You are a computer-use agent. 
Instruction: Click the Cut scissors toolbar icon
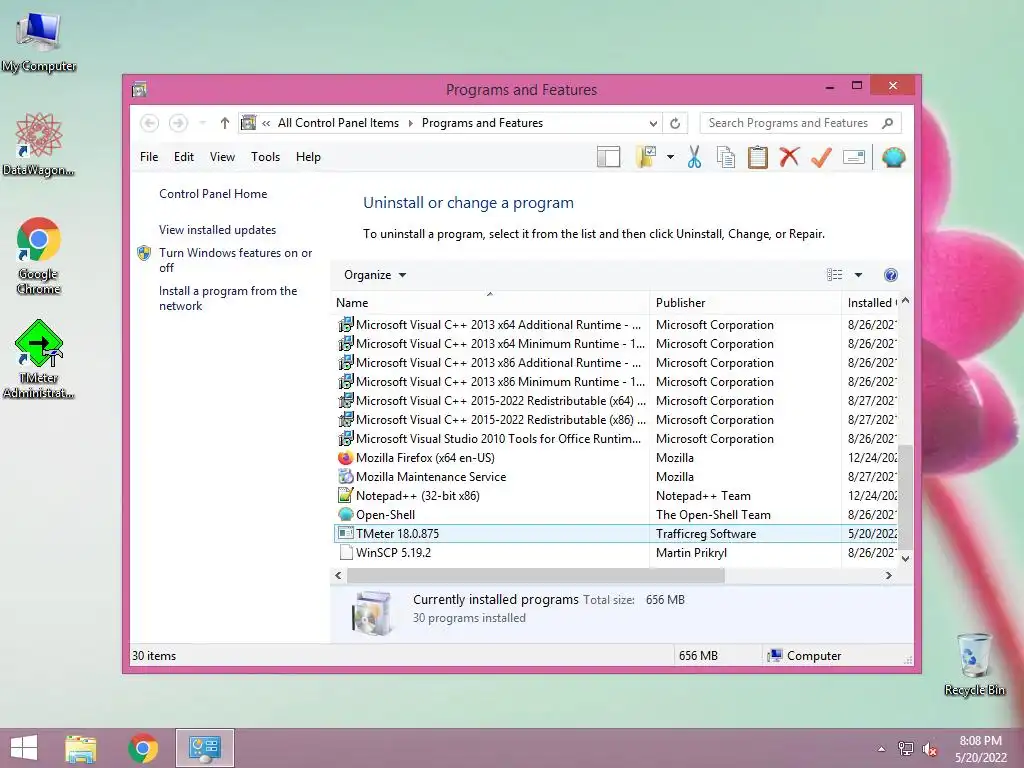coord(694,157)
